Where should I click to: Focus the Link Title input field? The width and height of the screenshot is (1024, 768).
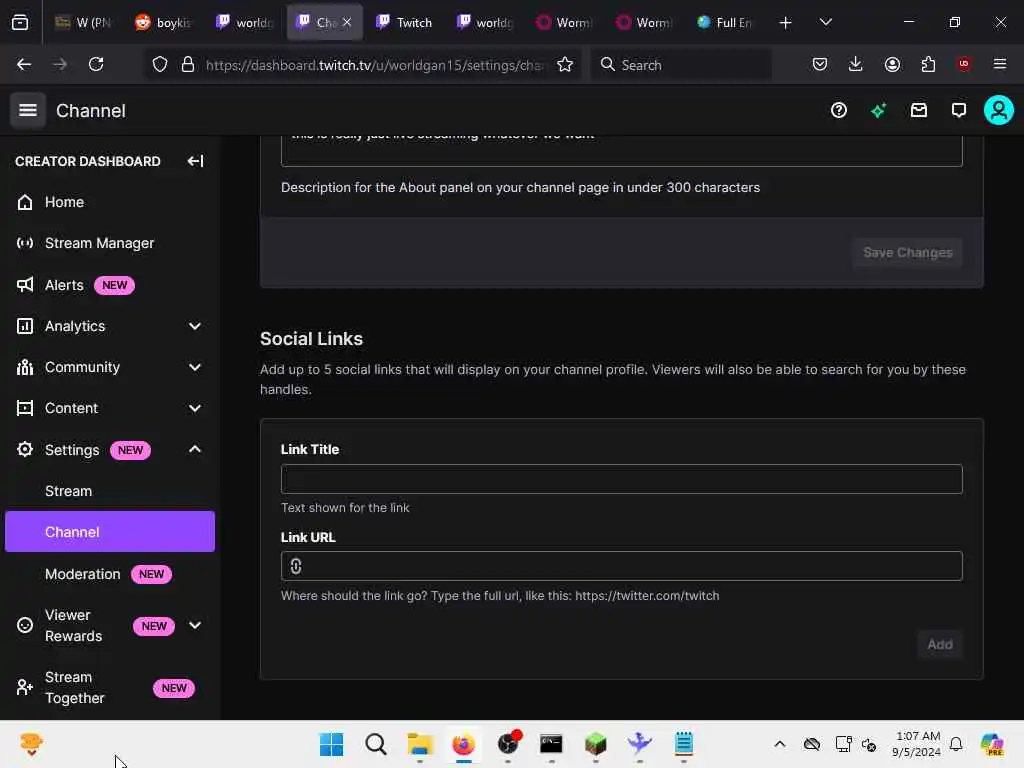(622, 479)
